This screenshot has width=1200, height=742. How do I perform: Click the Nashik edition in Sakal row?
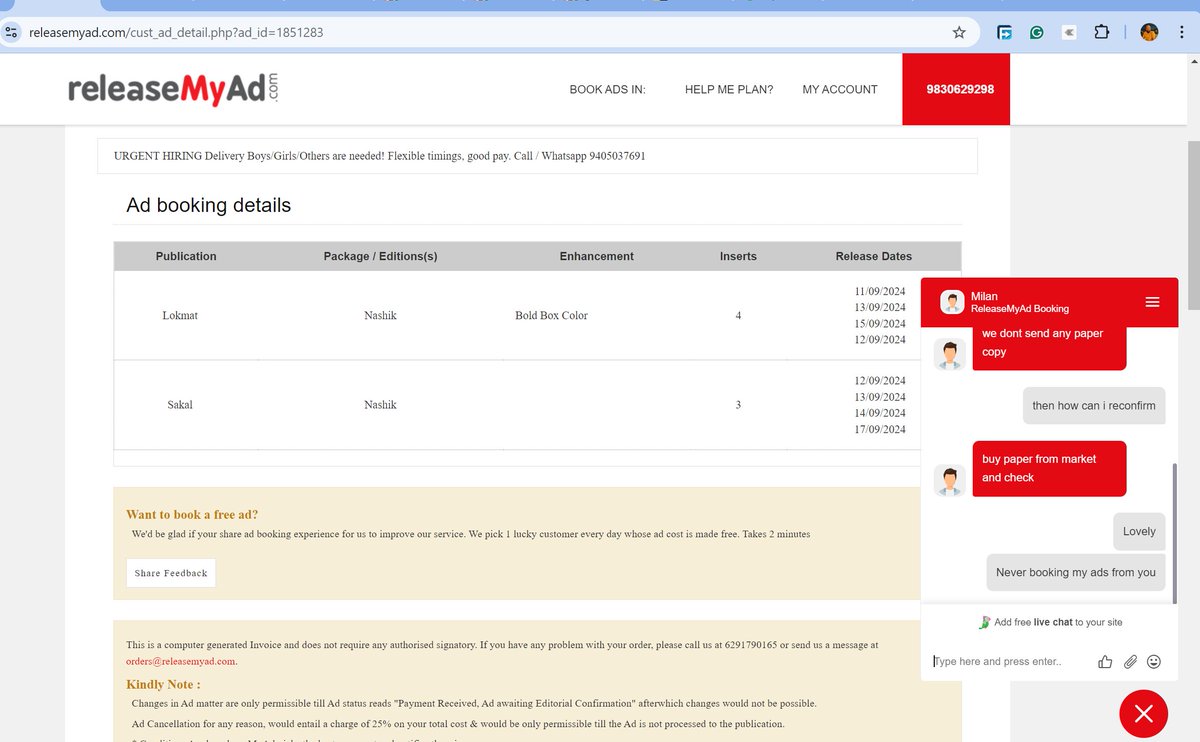coord(380,405)
